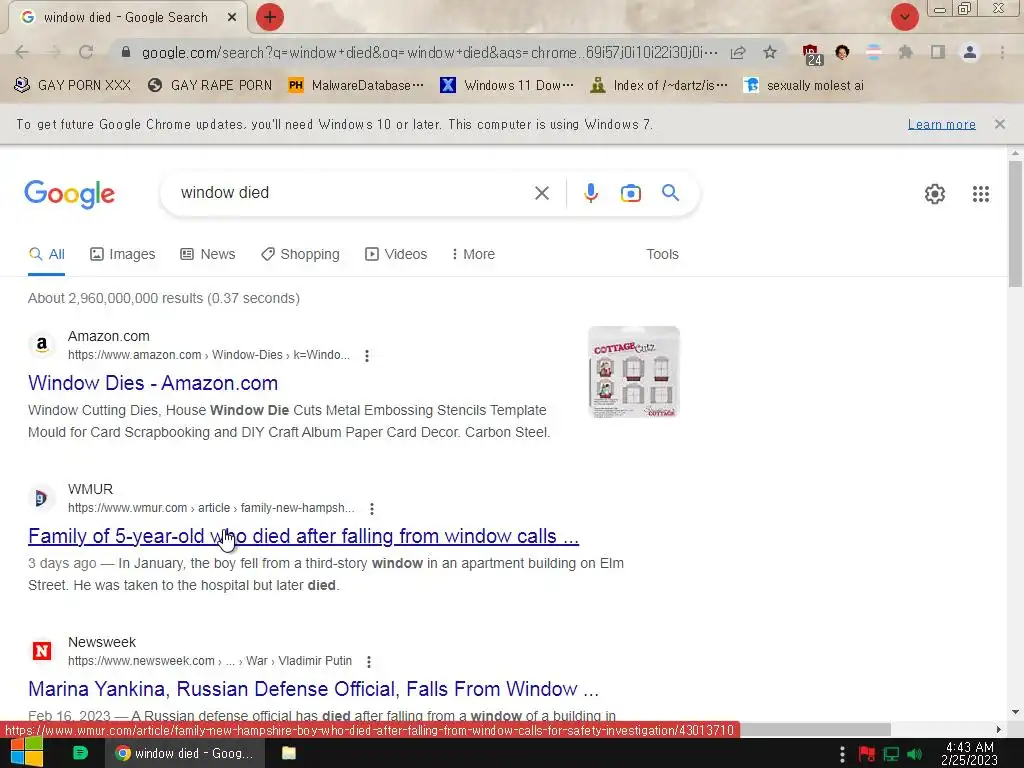Click the WMUR site favicon

tap(42, 498)
